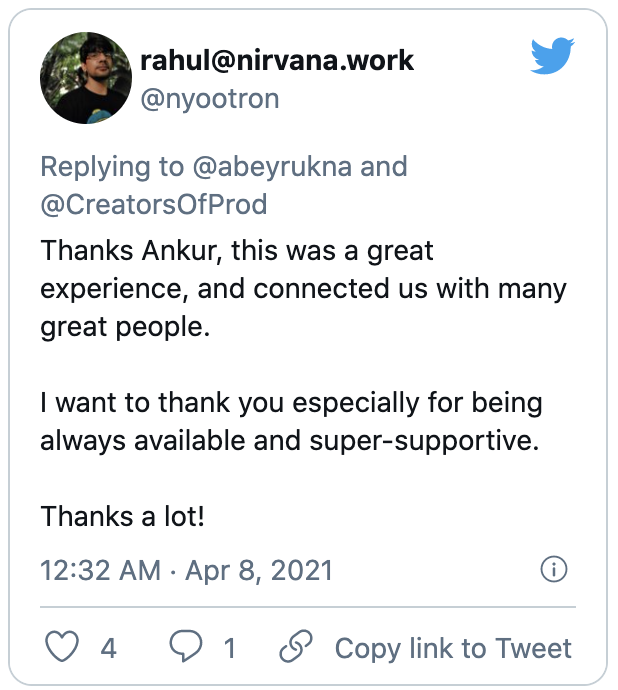Click the "Thanks a lot!" line
Image resolution: width=618 pixels, height=690 pixels.
[122, 516]
